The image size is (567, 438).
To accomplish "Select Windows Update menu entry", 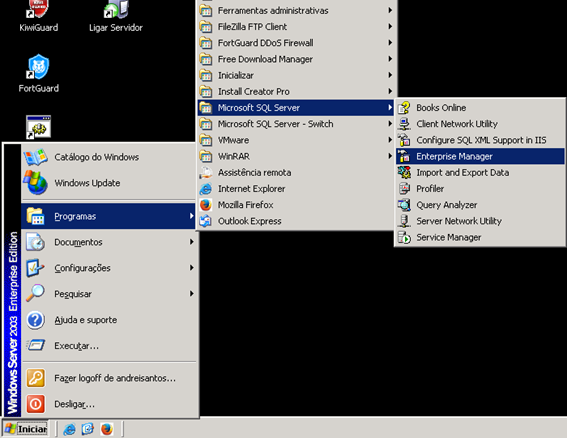I will [x=108, y=183].
